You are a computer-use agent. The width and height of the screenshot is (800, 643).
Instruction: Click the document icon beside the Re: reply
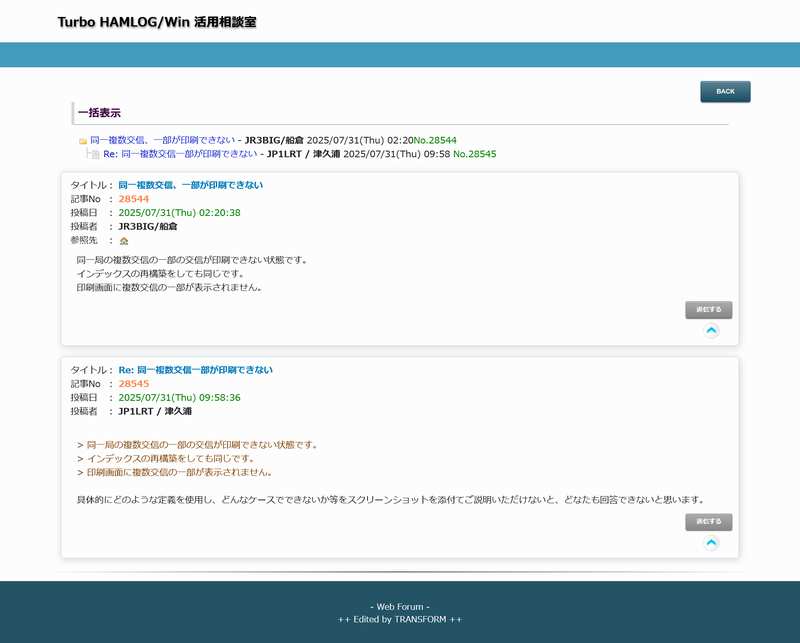95,155
